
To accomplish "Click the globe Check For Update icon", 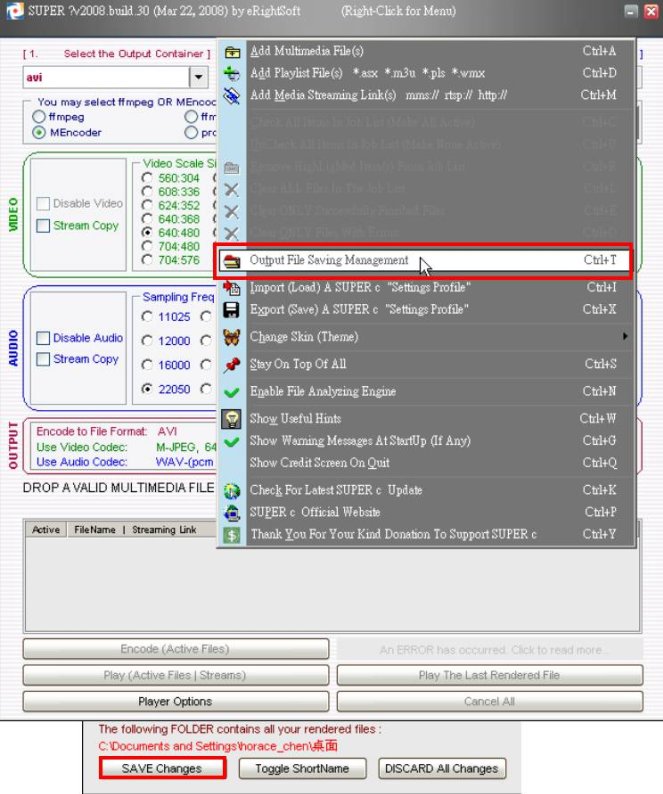I will 232,490.
